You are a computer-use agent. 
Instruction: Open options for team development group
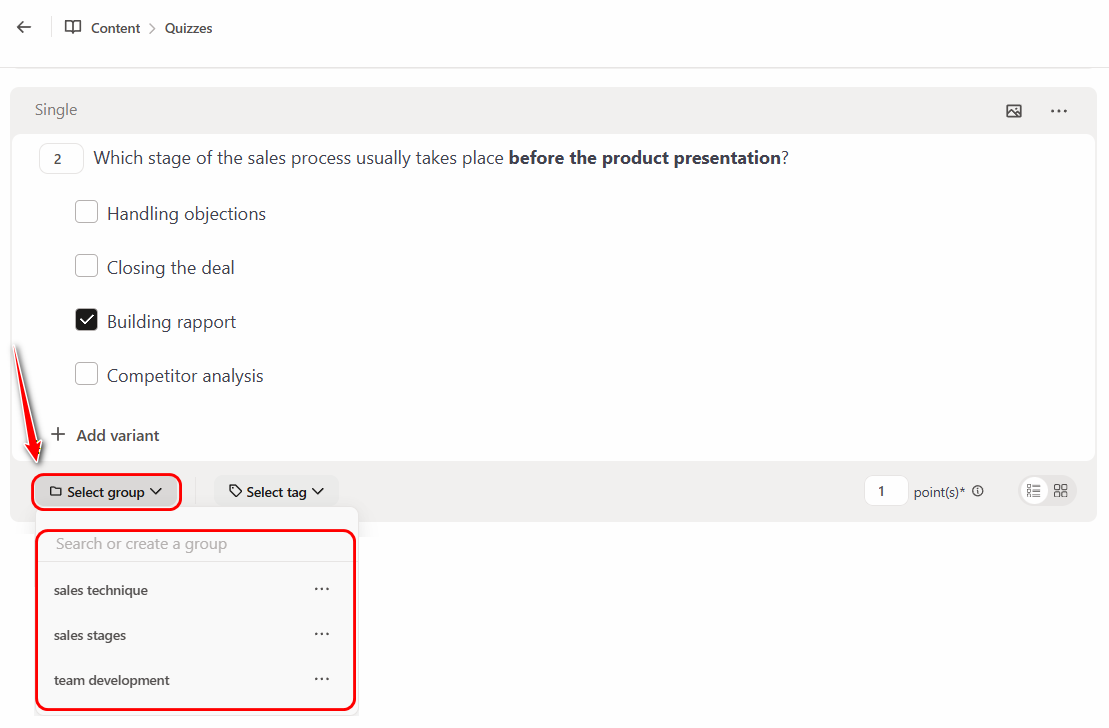click(x=321, y=679)
